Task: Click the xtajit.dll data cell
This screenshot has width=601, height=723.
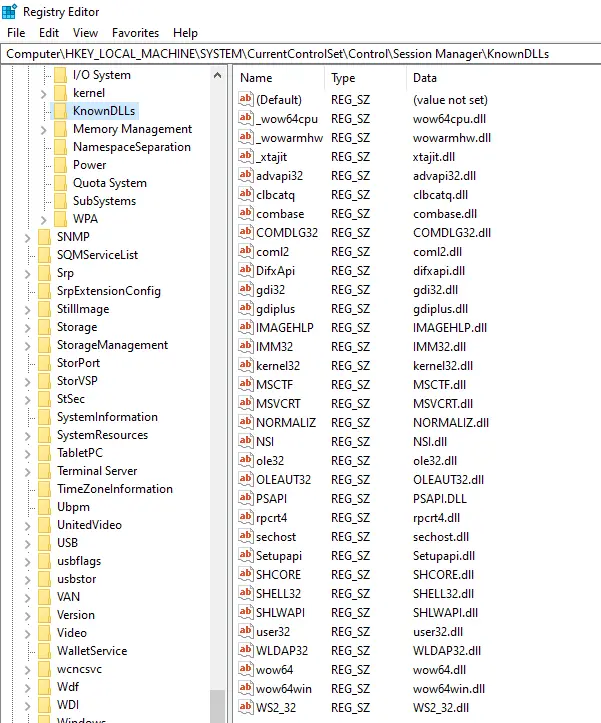Action: [x=434, y=157]
